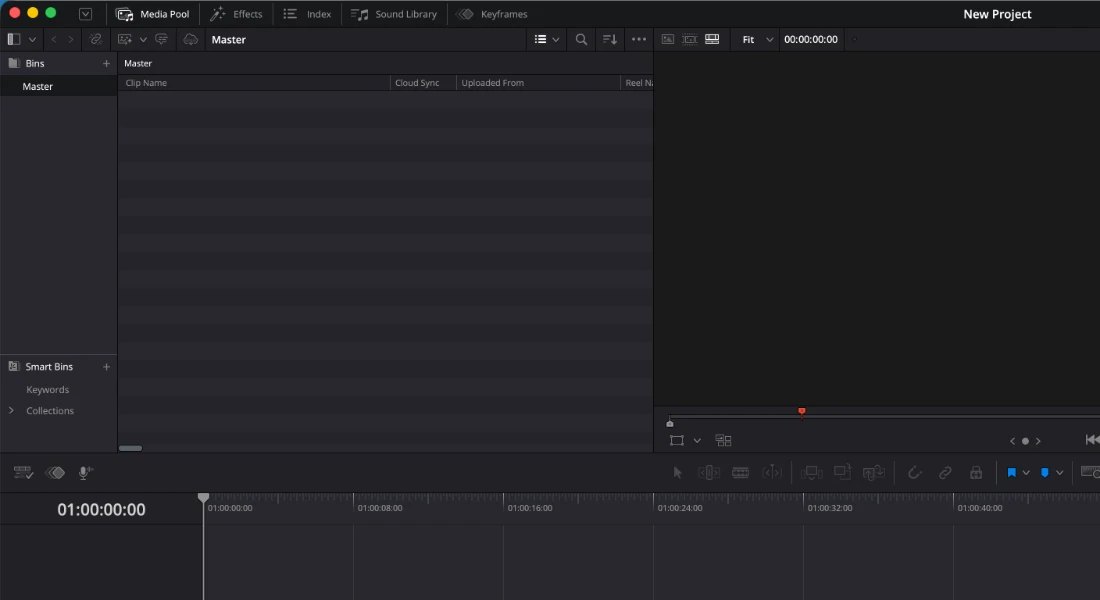Click the Master breadcrumb path
Image resolution: width=1100 pixels, height=600 pixels.
(x=138, y=63)
